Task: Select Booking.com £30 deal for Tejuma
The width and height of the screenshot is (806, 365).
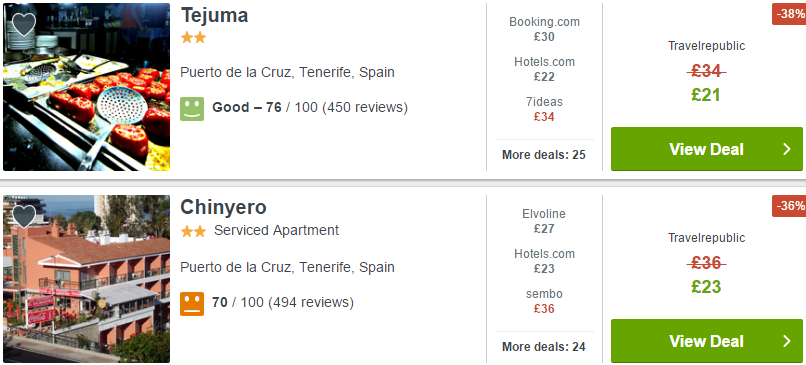Action: [544, 29]
